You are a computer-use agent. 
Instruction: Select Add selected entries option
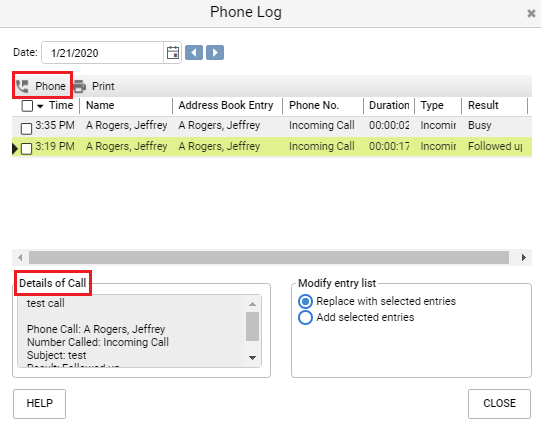point(305,317)
